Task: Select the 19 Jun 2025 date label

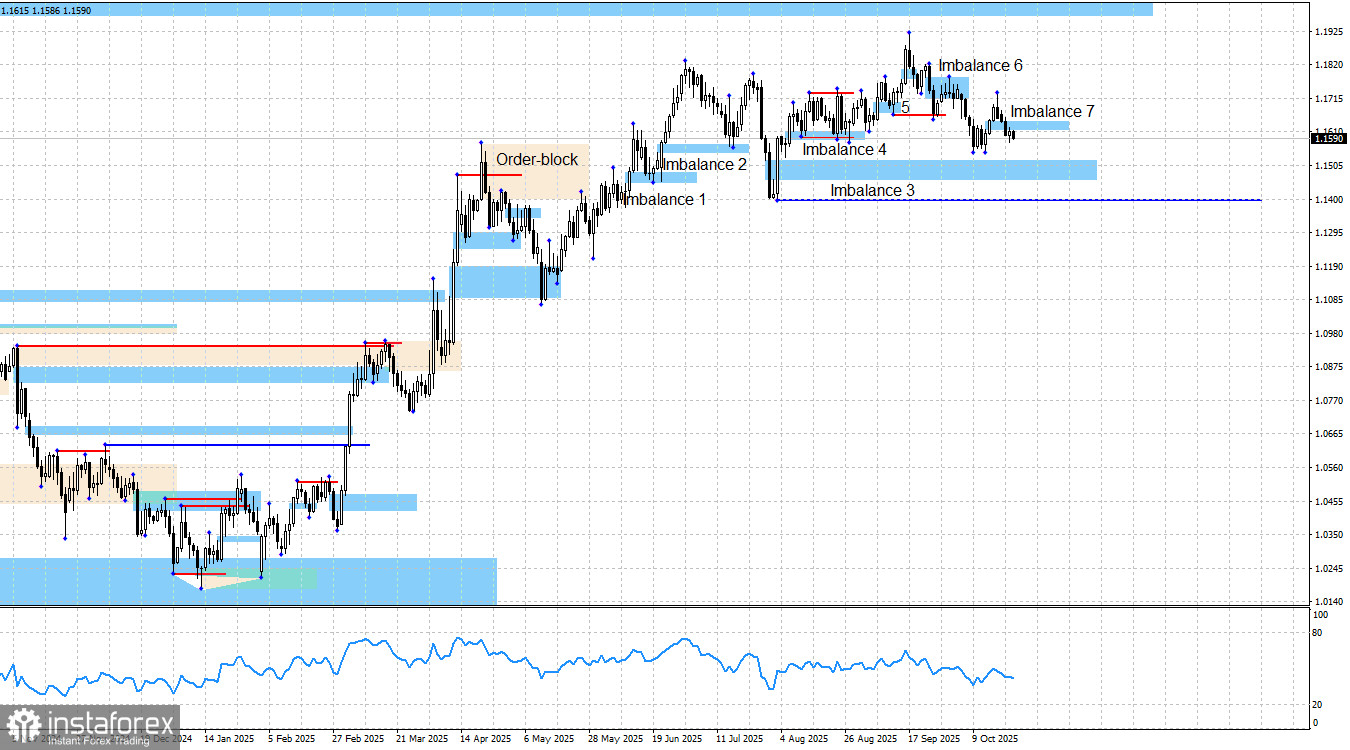Action: pyautogui.click(x=677, y=740)
